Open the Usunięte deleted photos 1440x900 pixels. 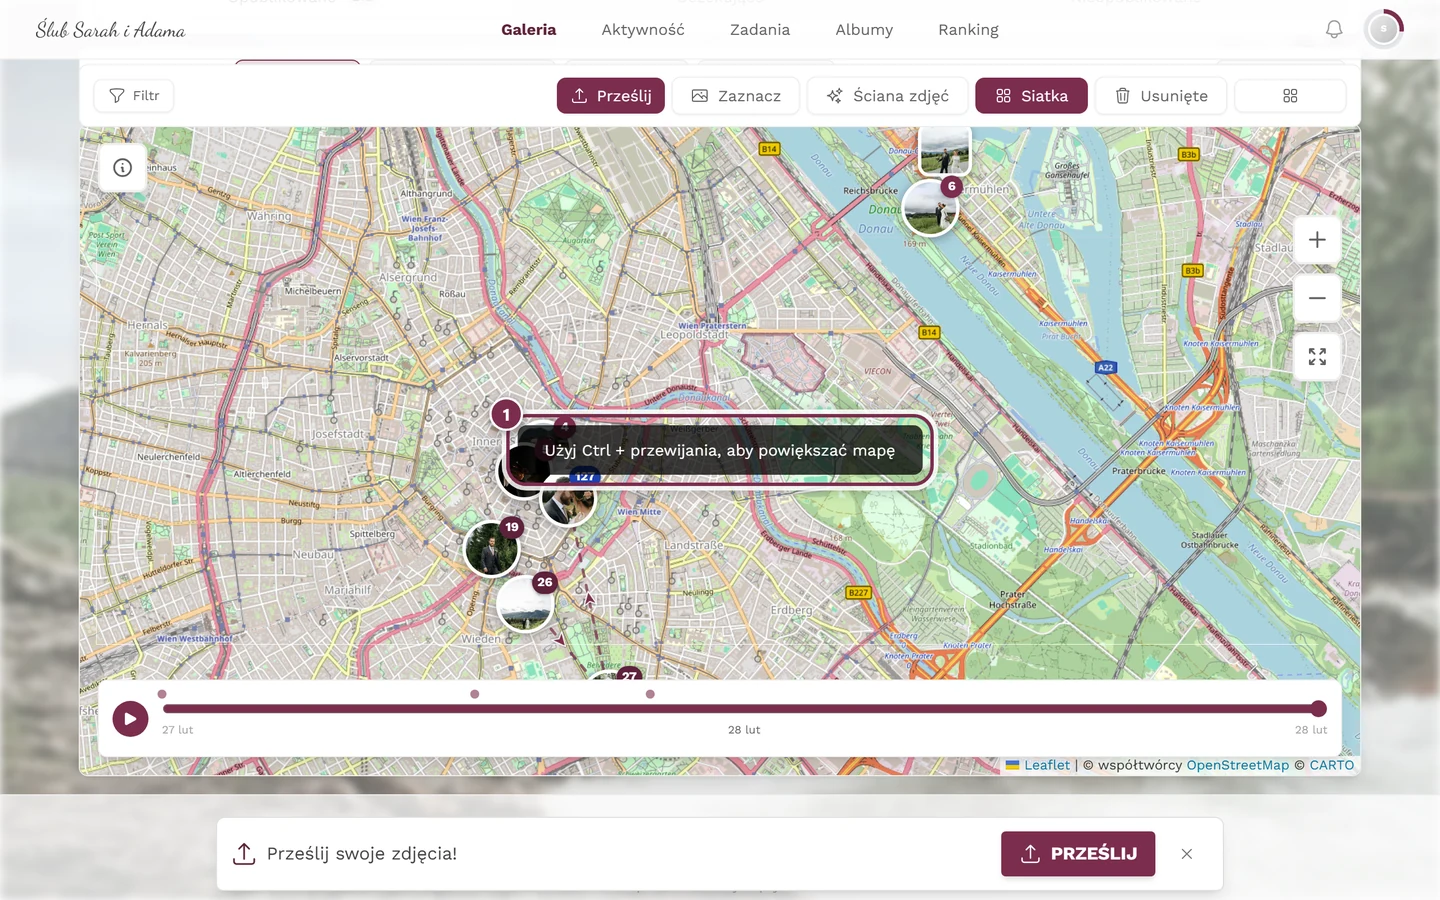1161,96
